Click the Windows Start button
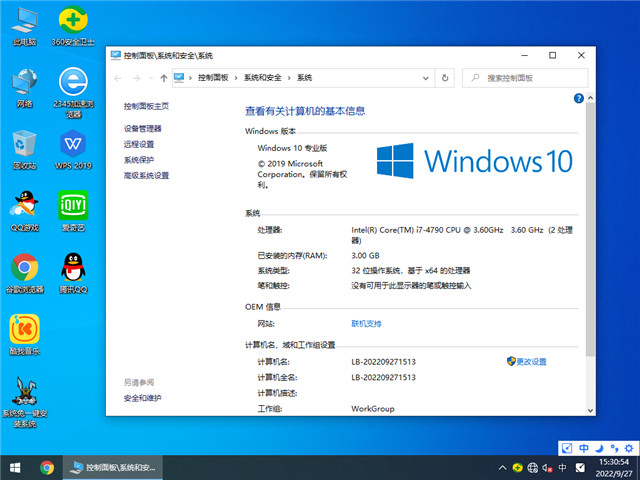 pyautogui.click(x=15, y=467)
